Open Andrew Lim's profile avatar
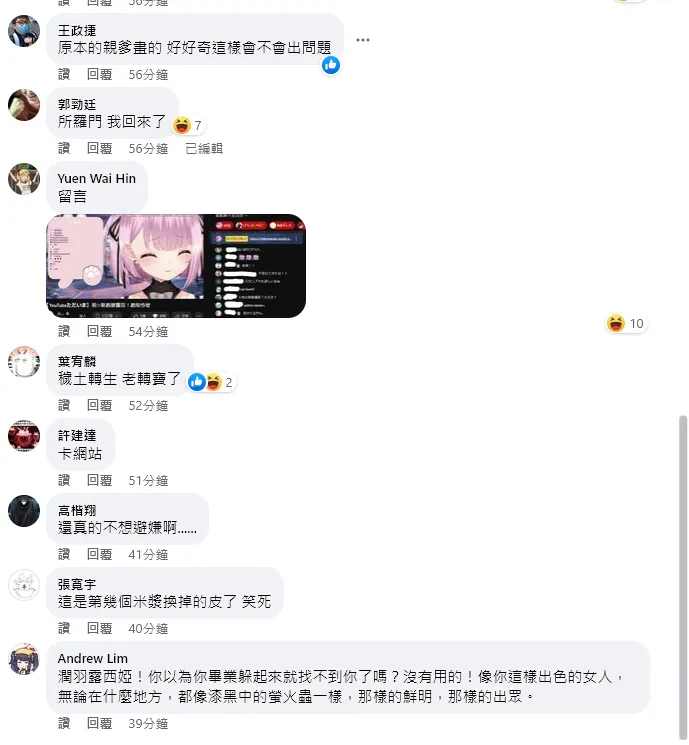 tap(24, 659)
